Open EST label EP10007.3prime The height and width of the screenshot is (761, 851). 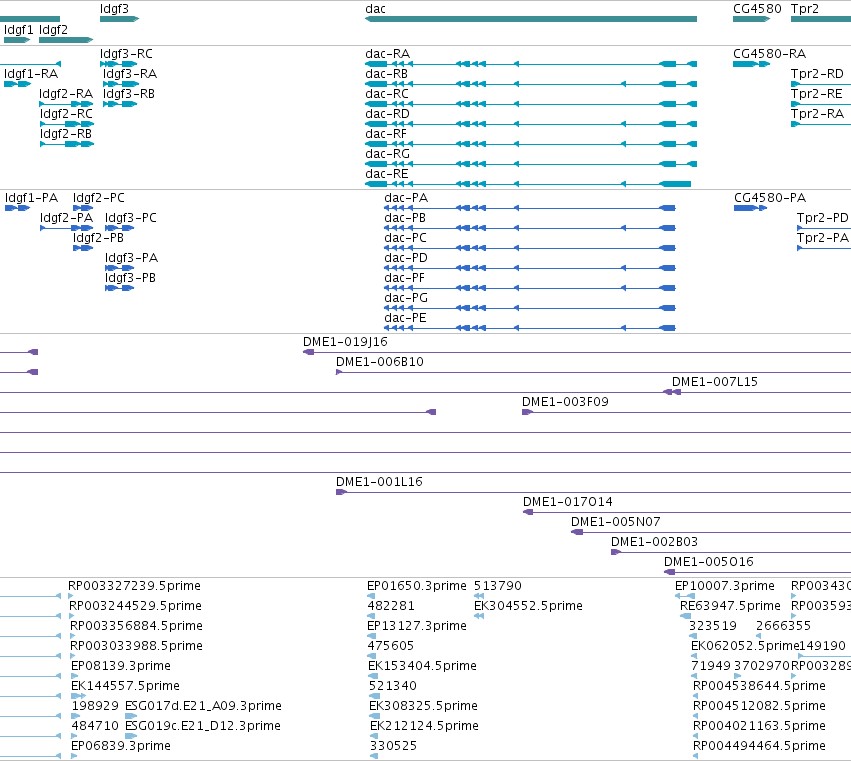pyautogui.click(x=725, y=586)
